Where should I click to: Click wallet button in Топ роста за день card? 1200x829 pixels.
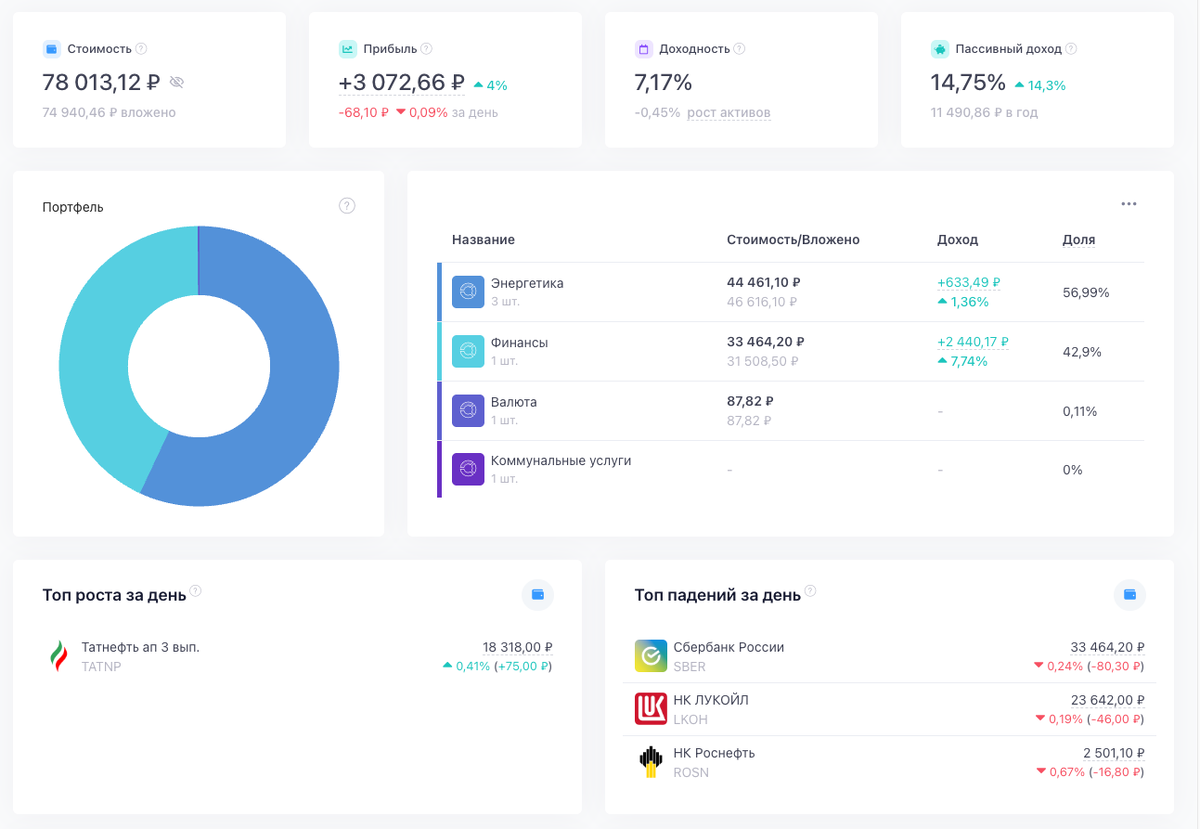pyautogui.click(x=538, y=595)
